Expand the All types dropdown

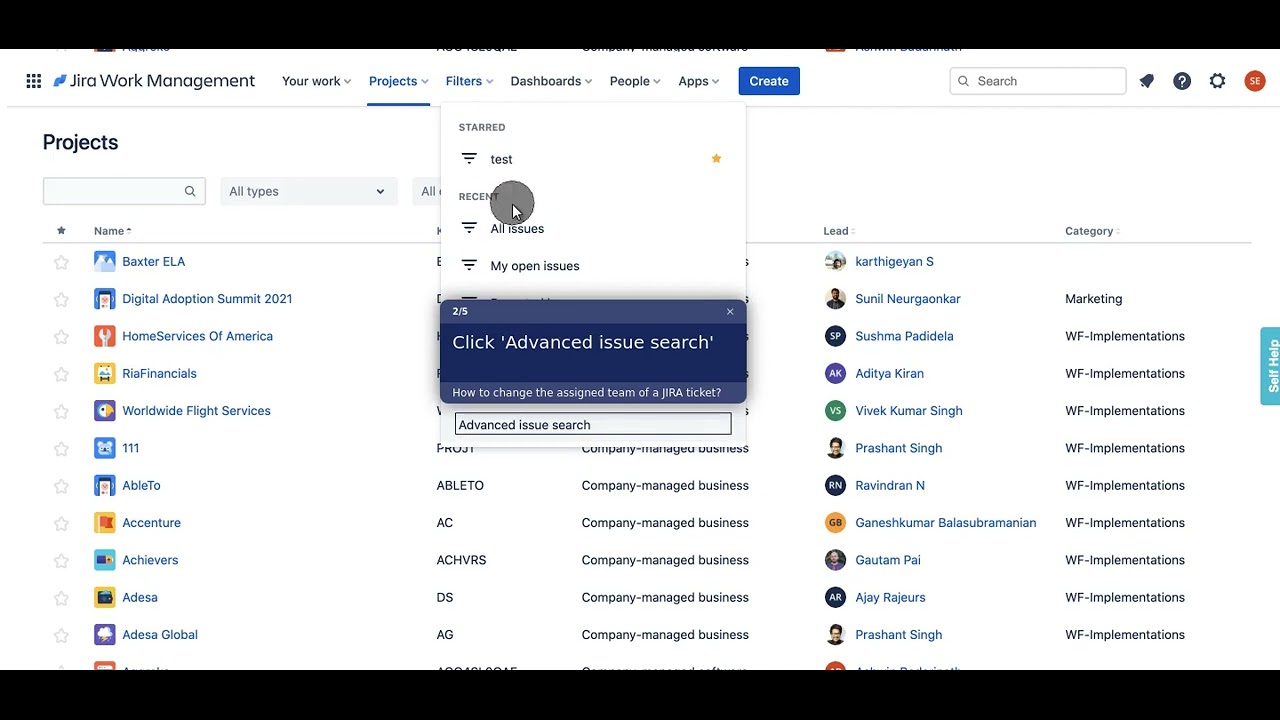click(307, 191)
